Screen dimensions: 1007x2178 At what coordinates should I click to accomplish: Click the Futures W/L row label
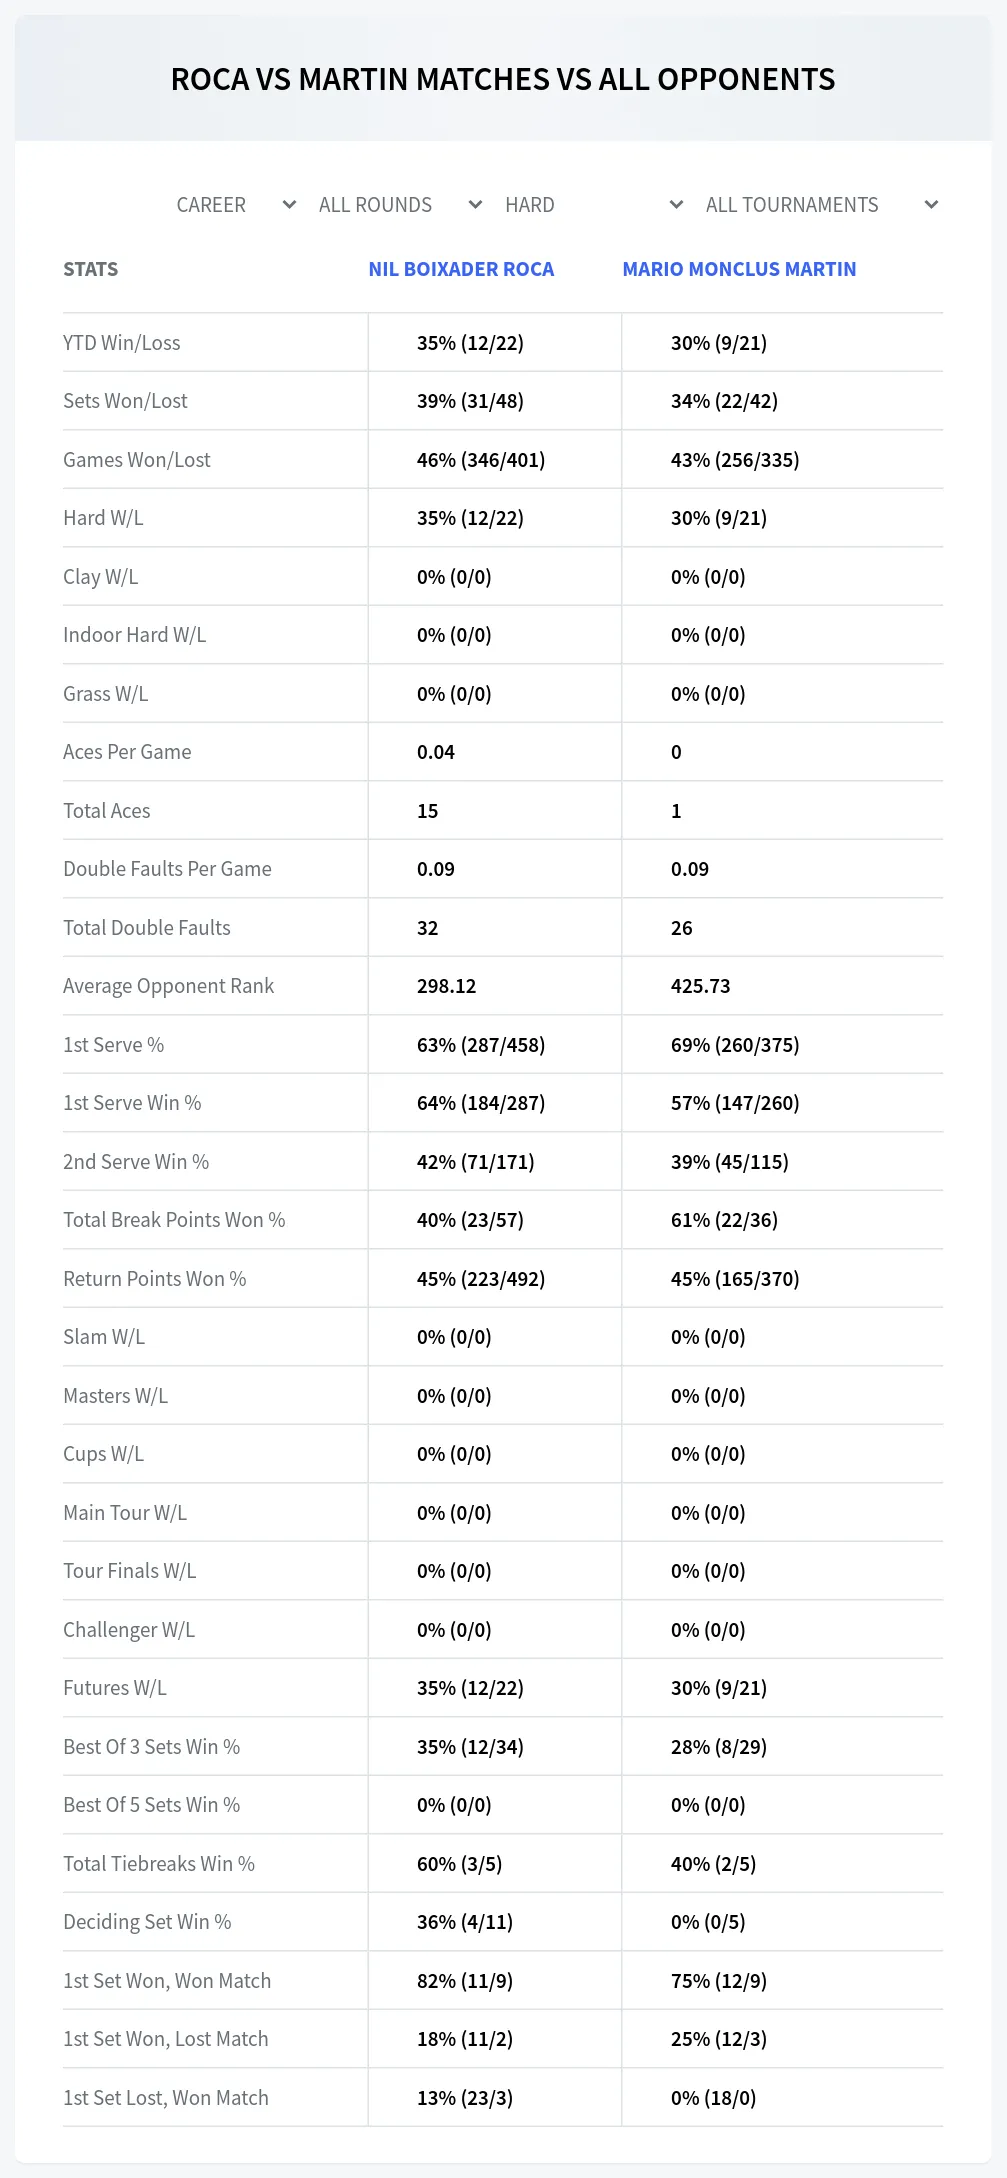point(115,1688)
